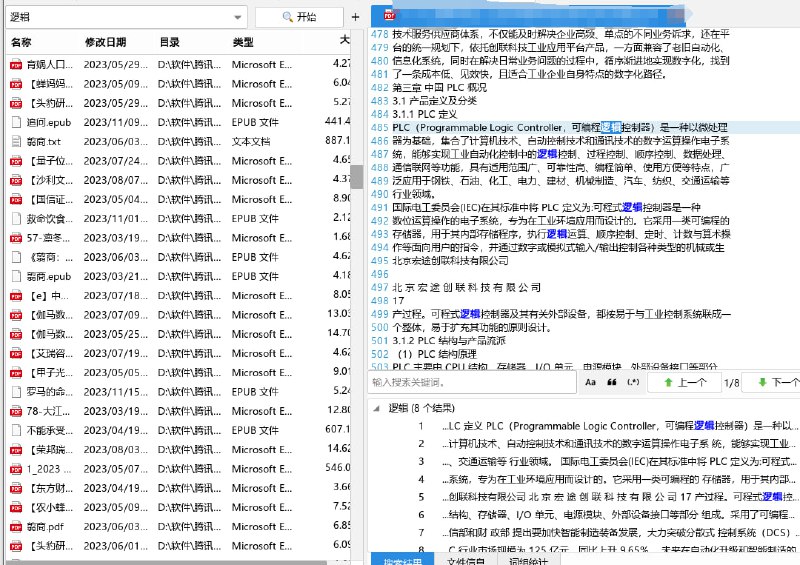The height and width of the screenshot is (565, 800).
Task: Click the PDF icon of the 78-大江 file
Action: (x=15, y=410)
